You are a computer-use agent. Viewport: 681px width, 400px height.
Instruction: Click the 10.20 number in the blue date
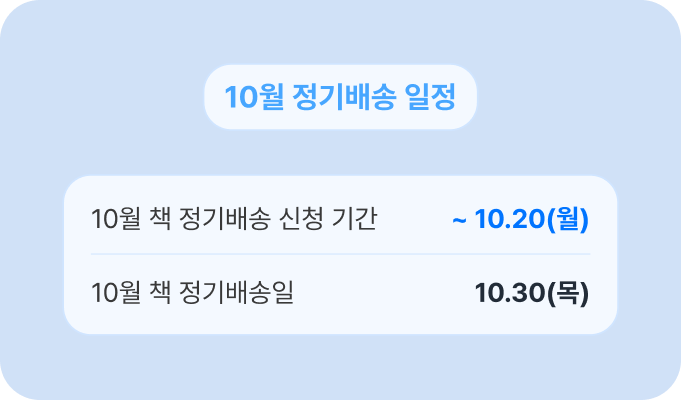(510, 219)
